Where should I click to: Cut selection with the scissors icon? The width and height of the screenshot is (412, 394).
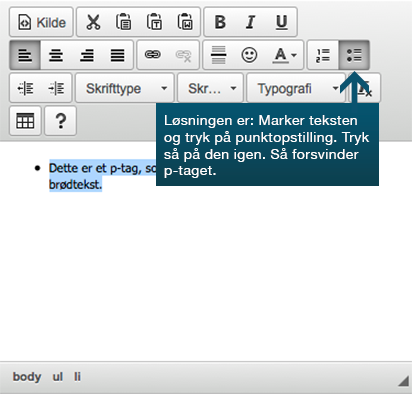pos(93,22)
